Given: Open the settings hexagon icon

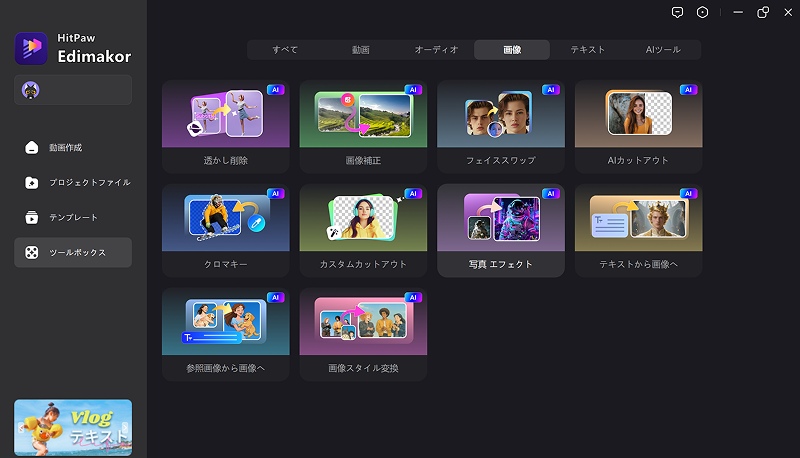Looking at the screenshot, I should [703, 12].
